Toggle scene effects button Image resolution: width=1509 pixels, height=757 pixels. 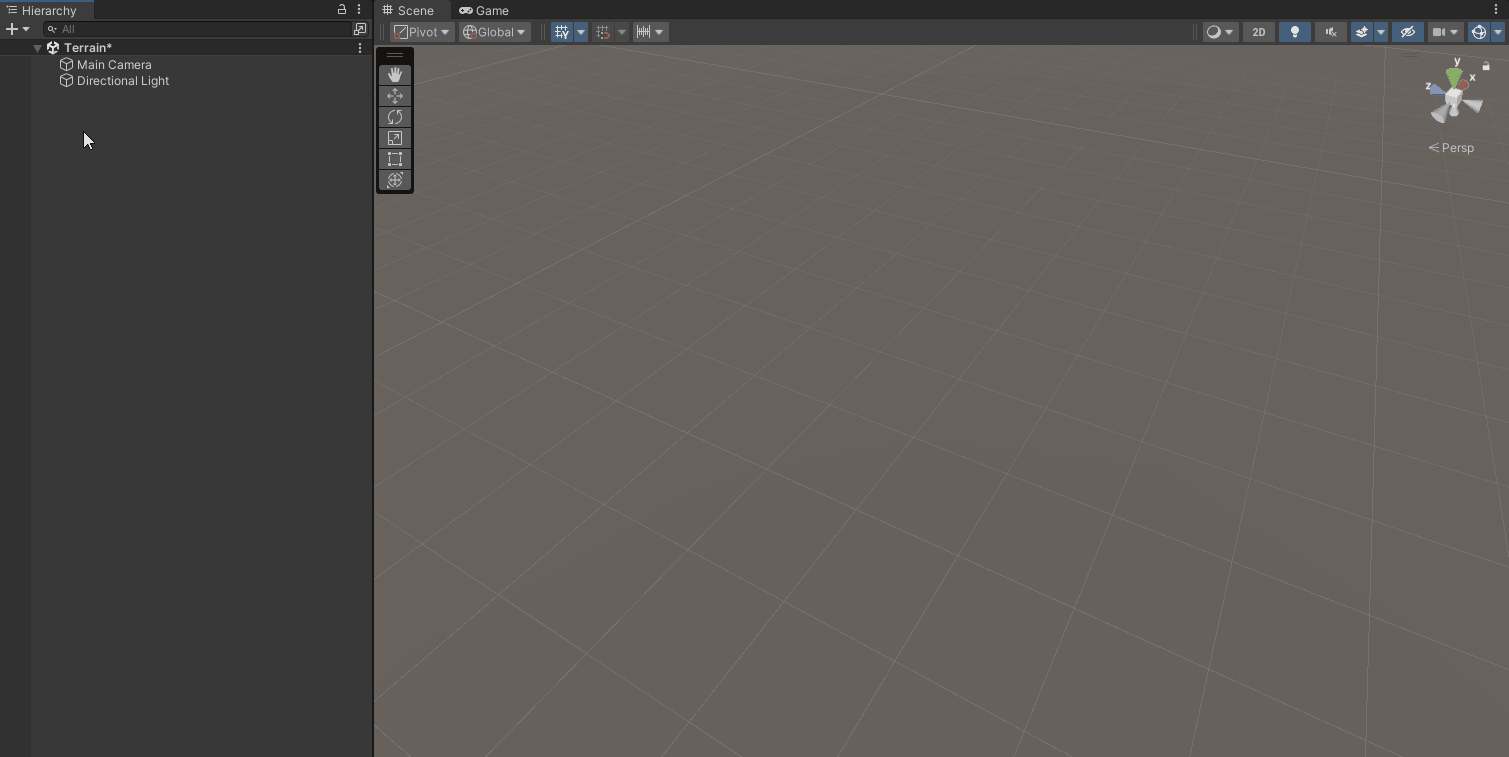(1362, 32)
